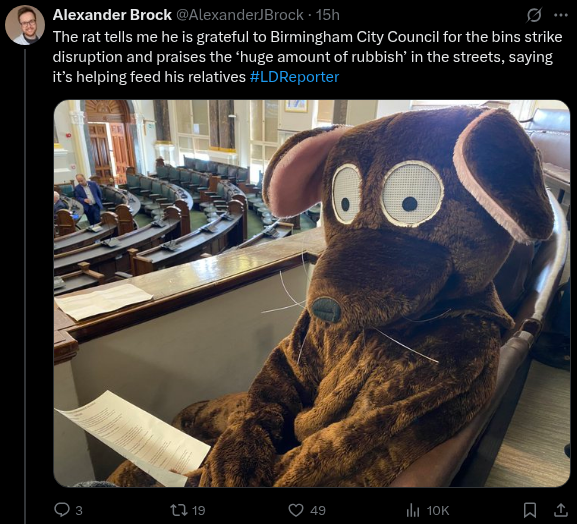577x524 pixels.
Task: Open the Alexander Brock display name
Action: coord(112,15)
